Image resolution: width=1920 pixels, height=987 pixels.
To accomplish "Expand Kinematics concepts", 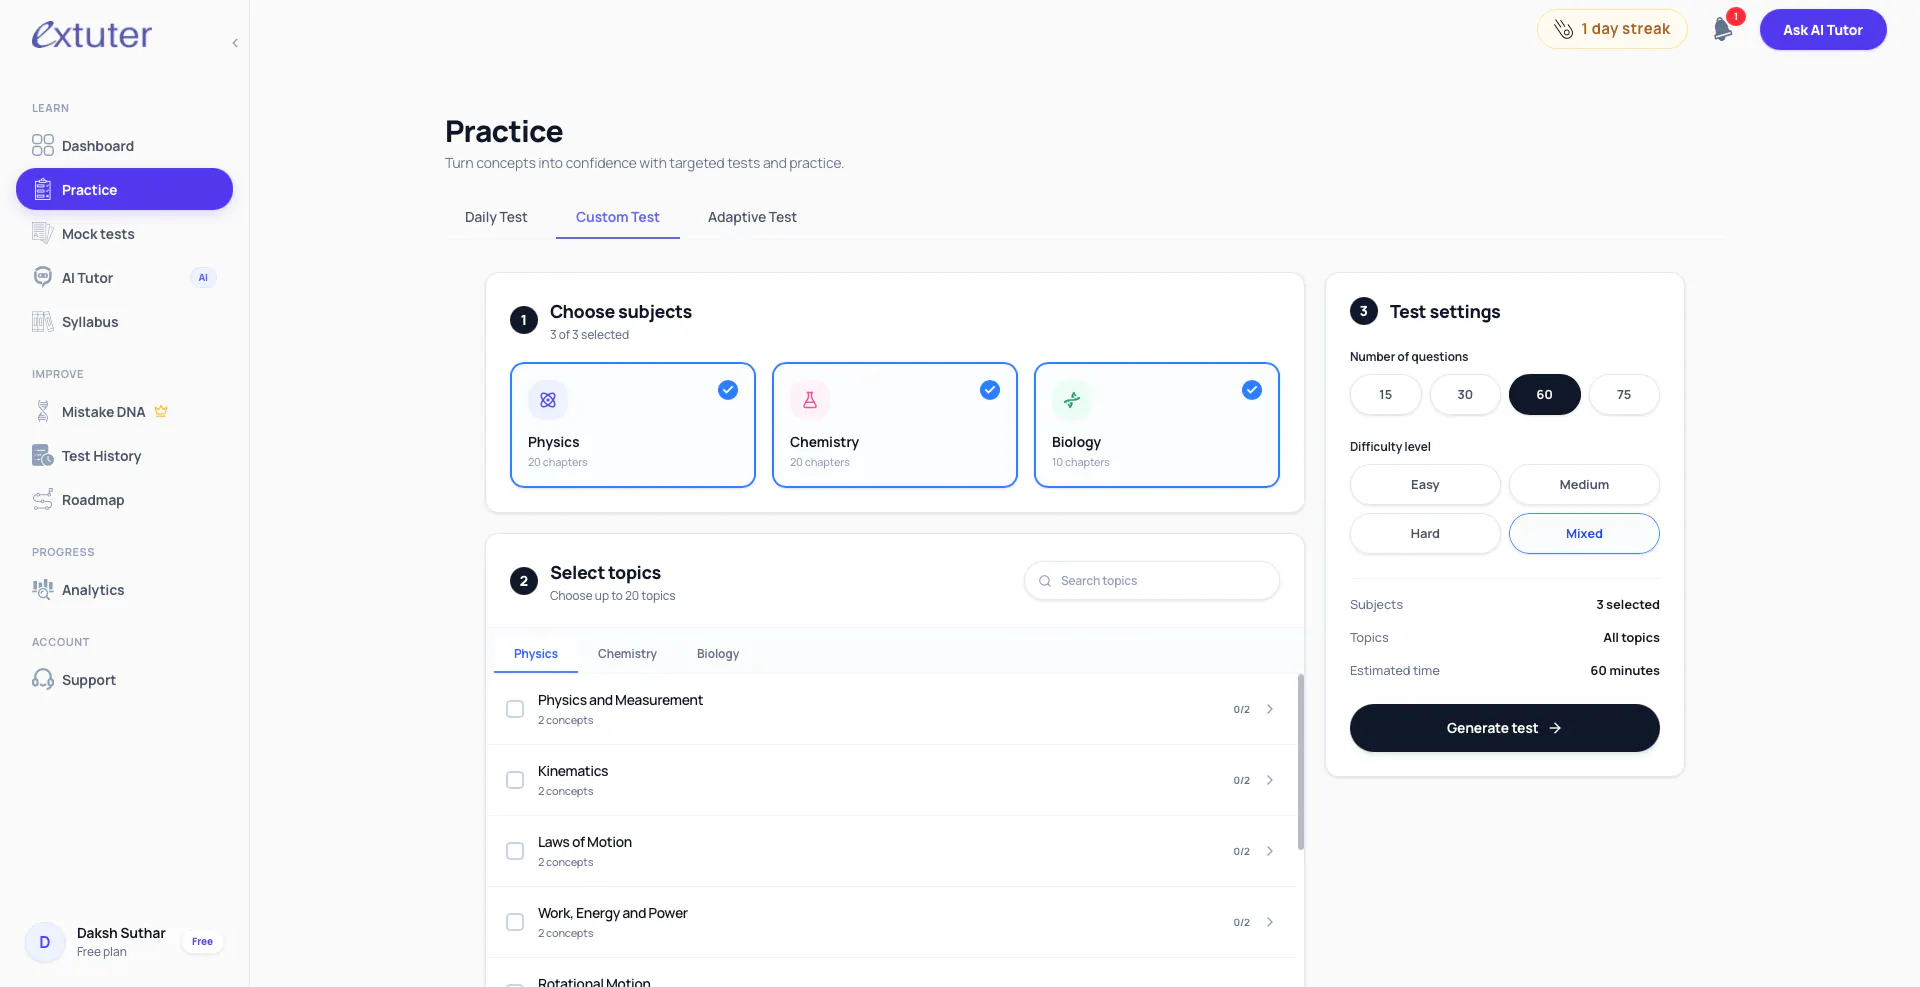I will [1270, 780].
